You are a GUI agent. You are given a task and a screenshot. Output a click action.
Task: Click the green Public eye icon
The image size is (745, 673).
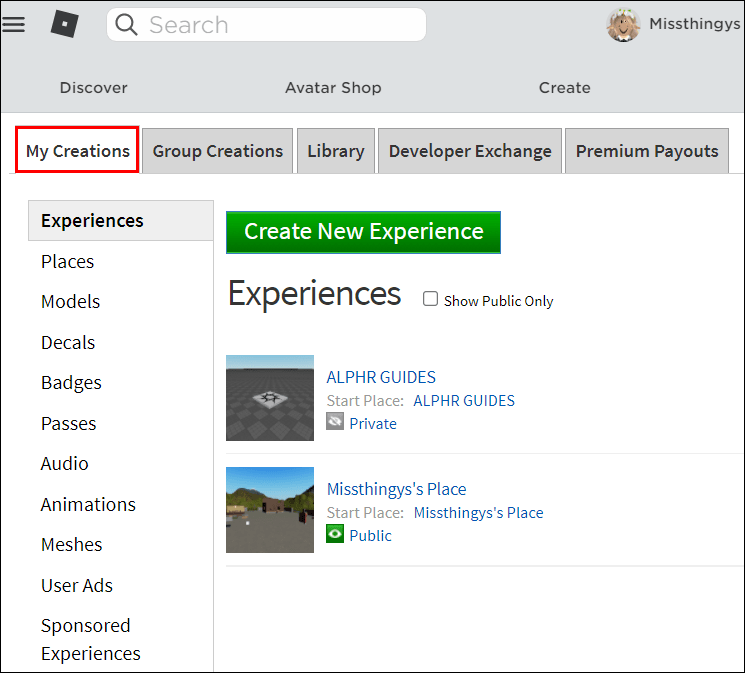(x=334, y=534)
